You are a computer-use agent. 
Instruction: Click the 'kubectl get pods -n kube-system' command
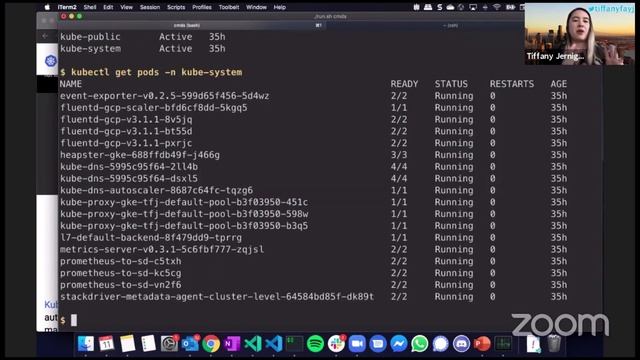156,72
